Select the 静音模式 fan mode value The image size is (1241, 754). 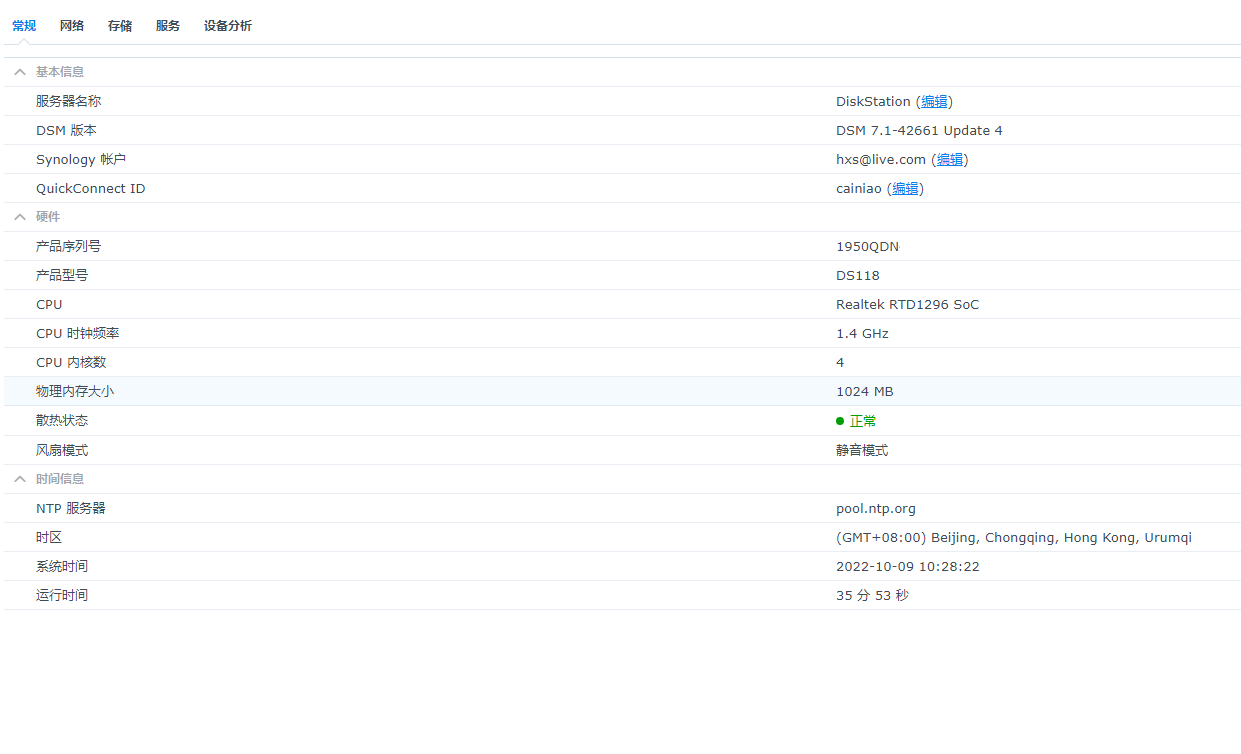coord(862,450)
